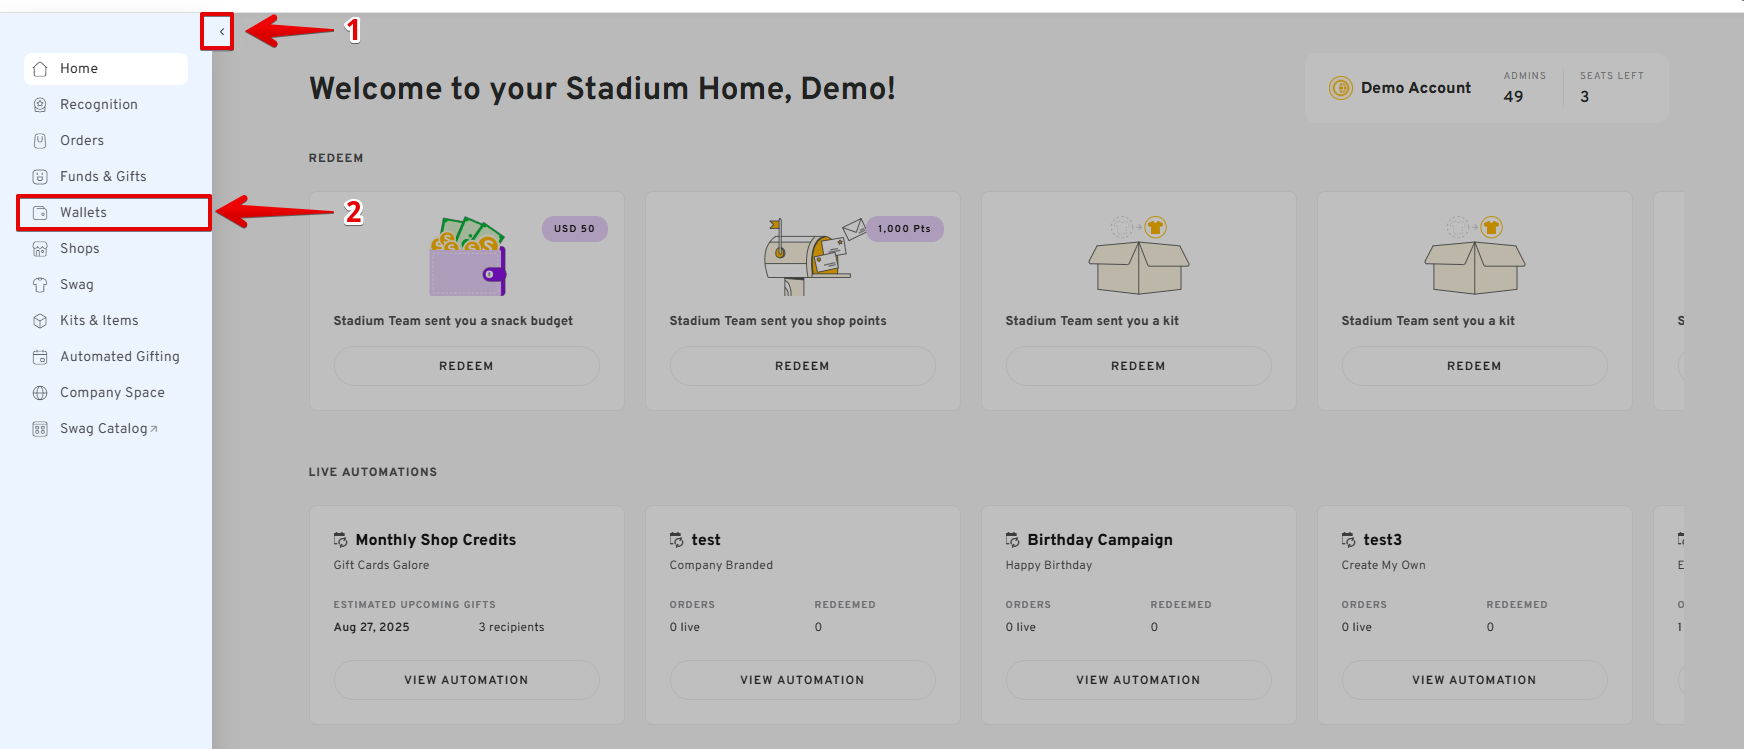Collapse the sidebar with the chevron arrow
1744x749 pixels.
point(221,32)
